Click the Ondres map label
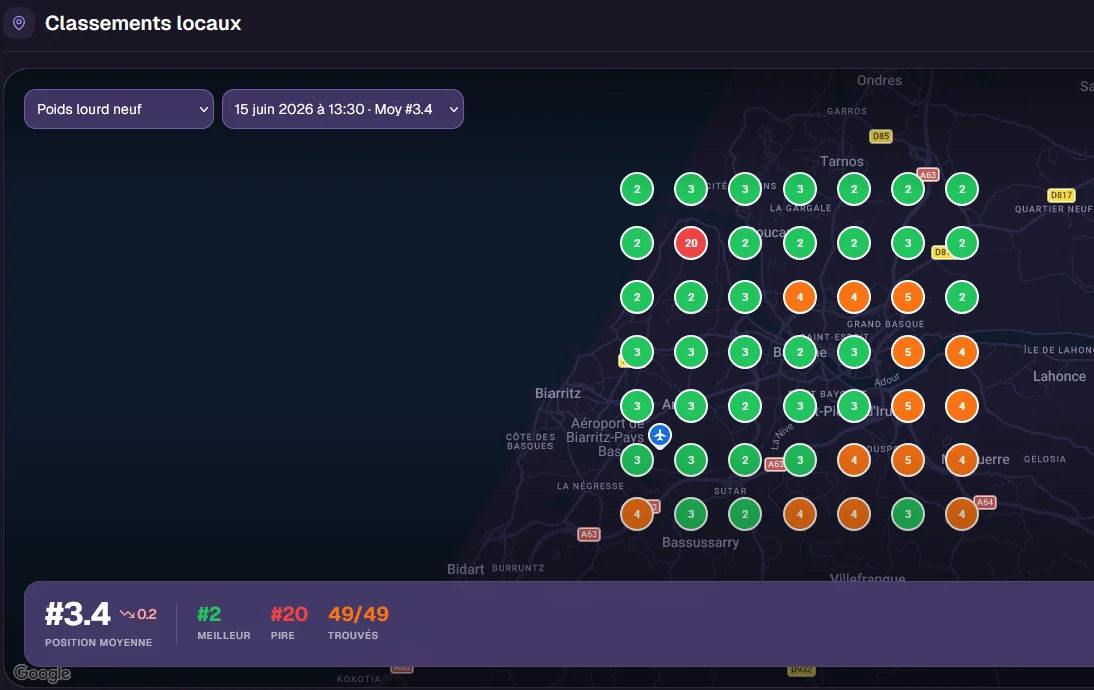Screen dimensions: 1094x690 (879, 80)
